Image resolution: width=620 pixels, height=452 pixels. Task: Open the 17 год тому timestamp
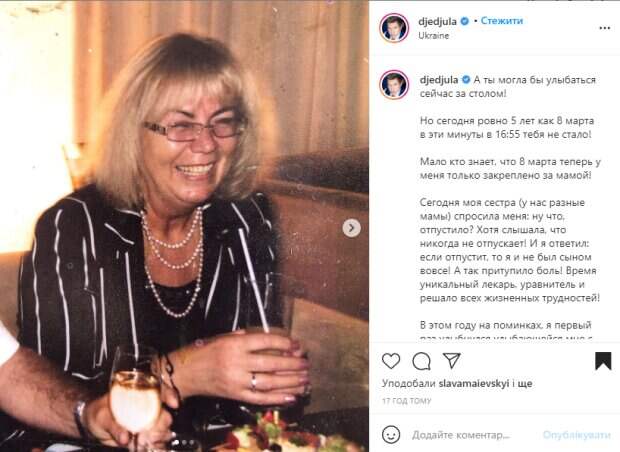coord(406,401)
